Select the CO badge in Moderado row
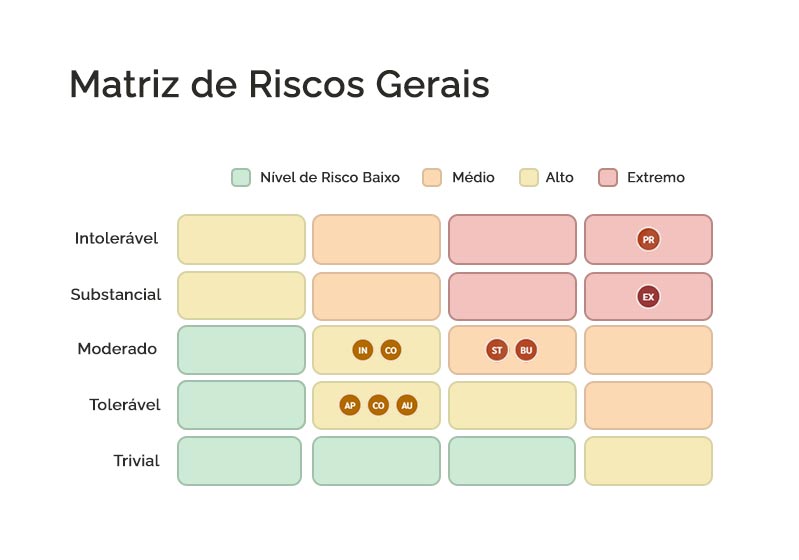The image size is (799, 560). coord(390,350)
